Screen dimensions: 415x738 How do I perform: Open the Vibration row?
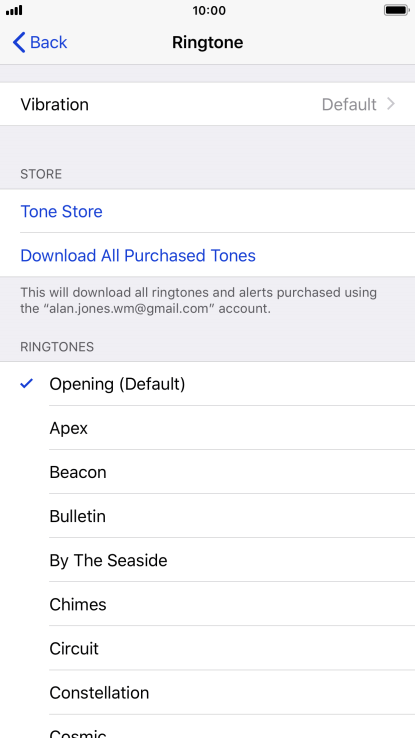208,104
